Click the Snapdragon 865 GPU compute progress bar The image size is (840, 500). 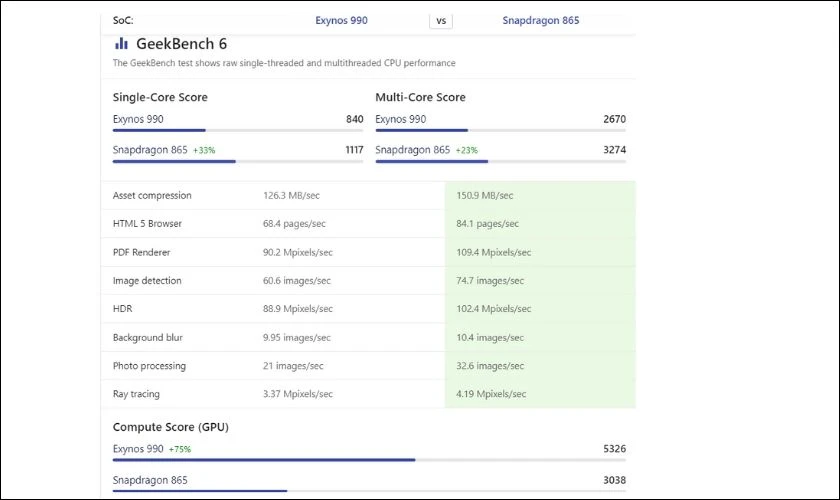pyautogui.click(x=369, y=491)
